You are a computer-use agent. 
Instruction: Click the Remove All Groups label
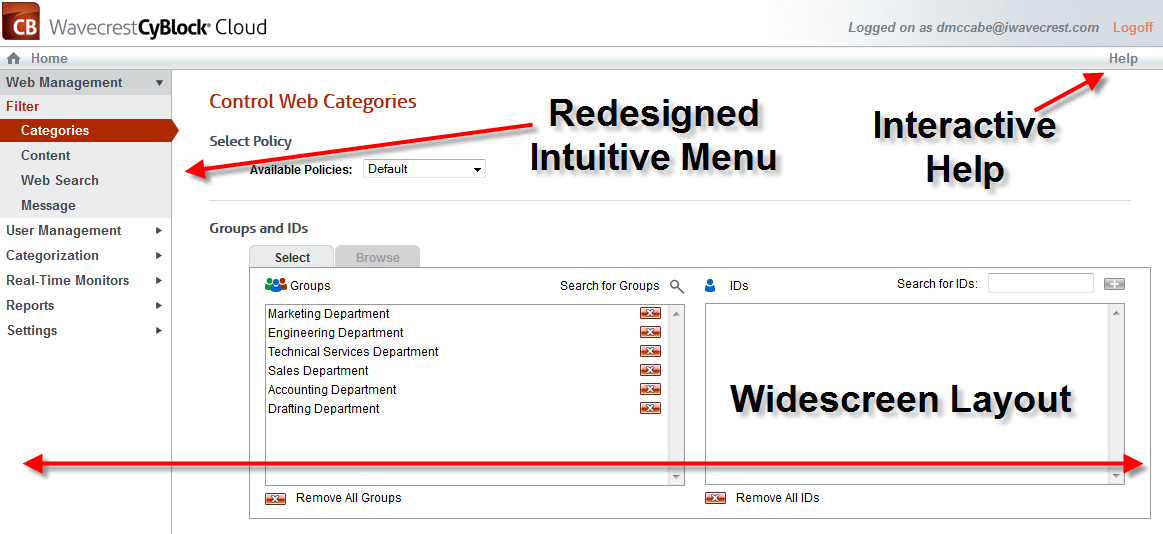(x=349, y=498)
